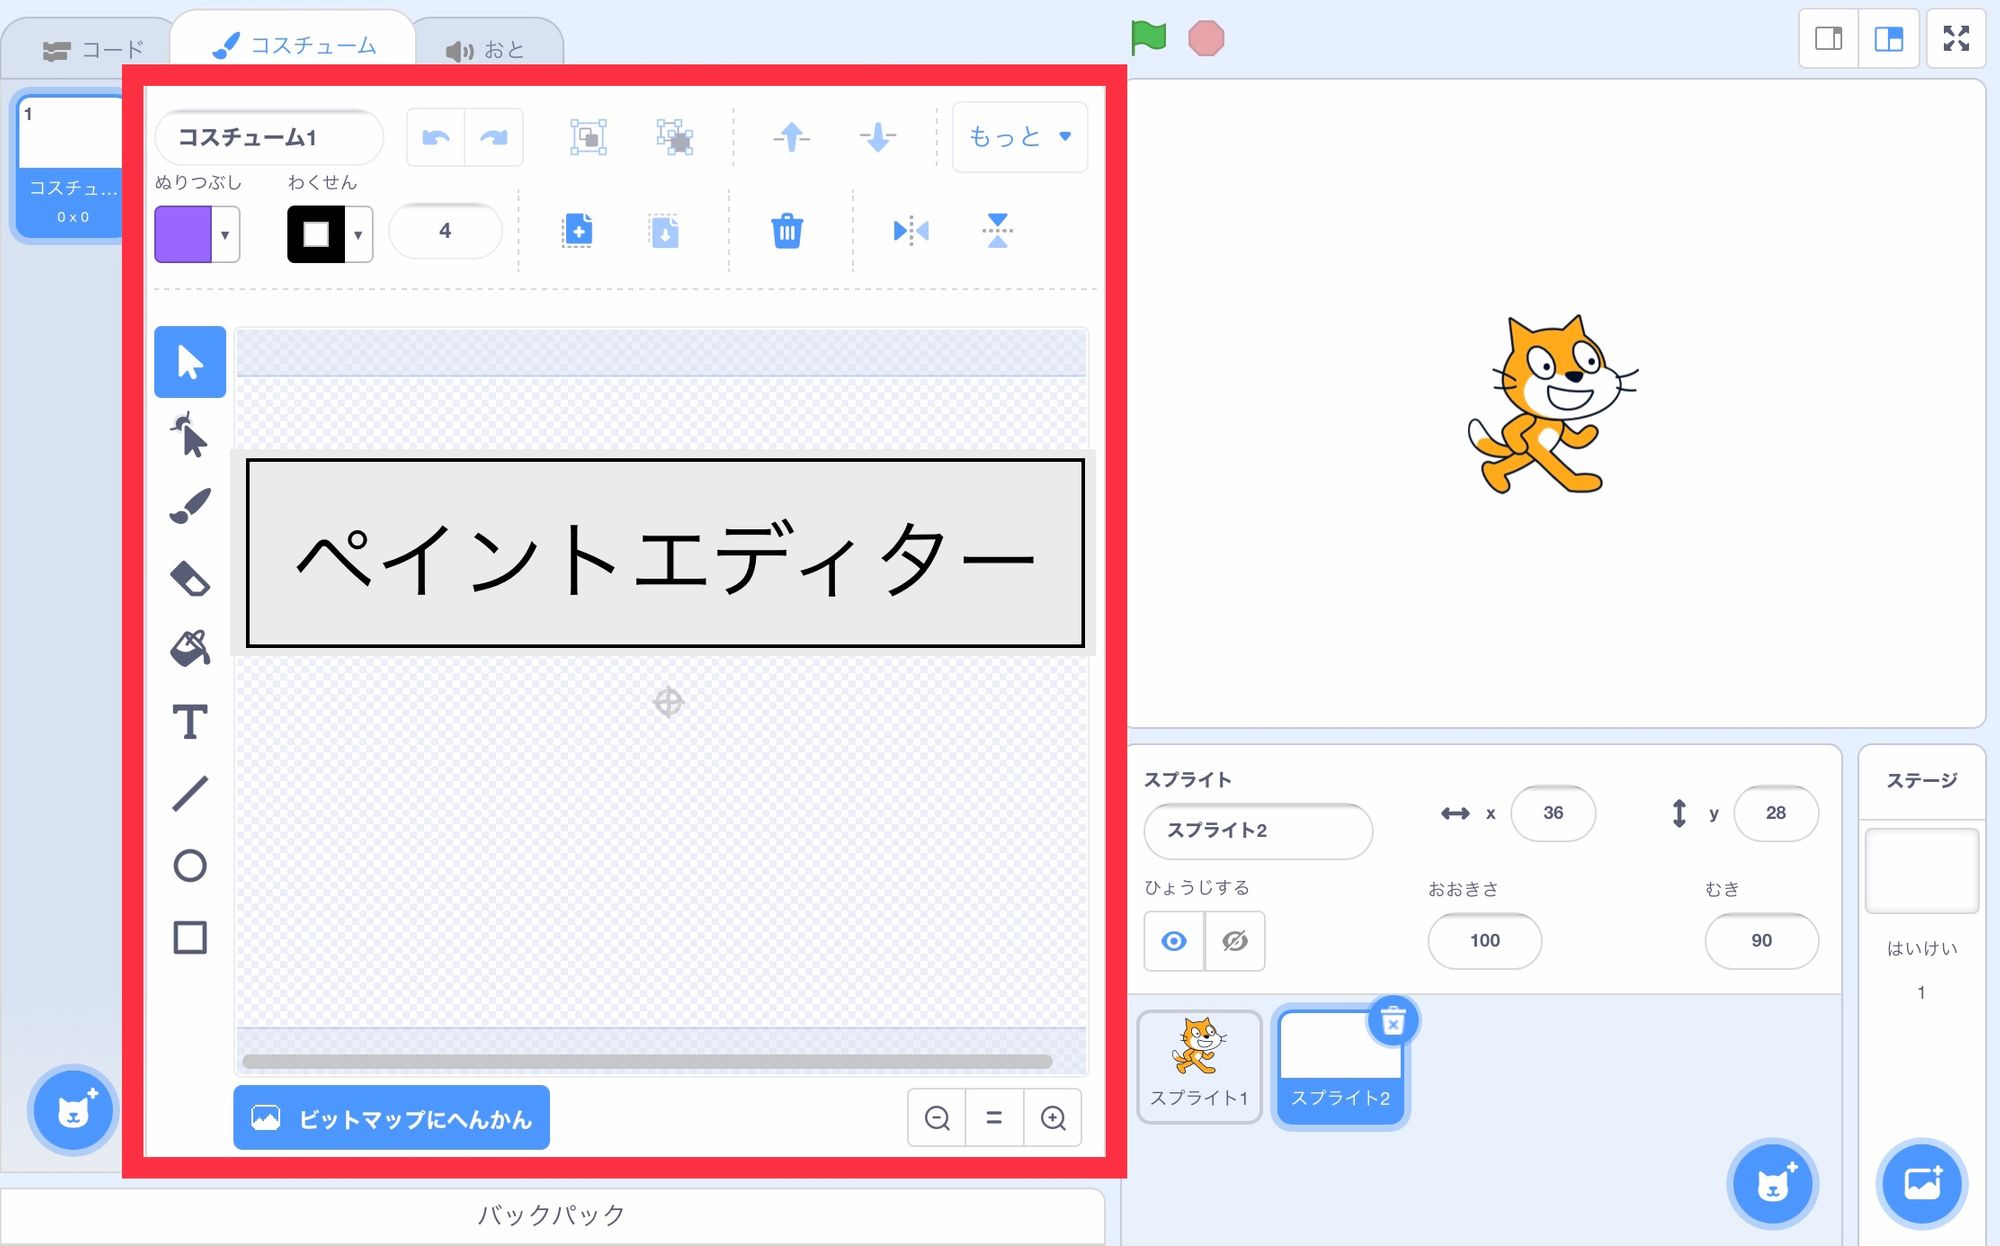Image resolution: width=2000 pixels, height=1246 pixels.
Task: Click the canvas horizontal scrollbar
Action: tap(647, 1061)
